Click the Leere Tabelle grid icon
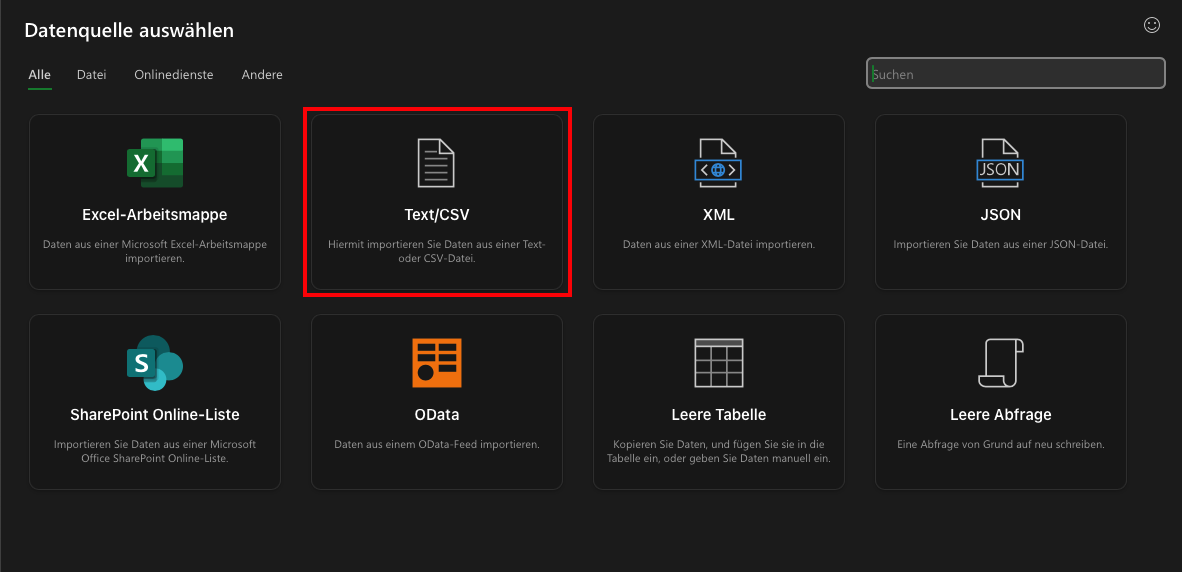This screenshot has height=572, width=1182. [718, 363]
